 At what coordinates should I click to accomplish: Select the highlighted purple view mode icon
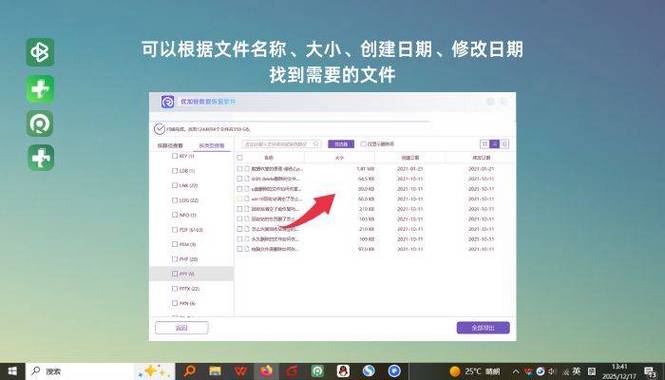pos(495,144)
